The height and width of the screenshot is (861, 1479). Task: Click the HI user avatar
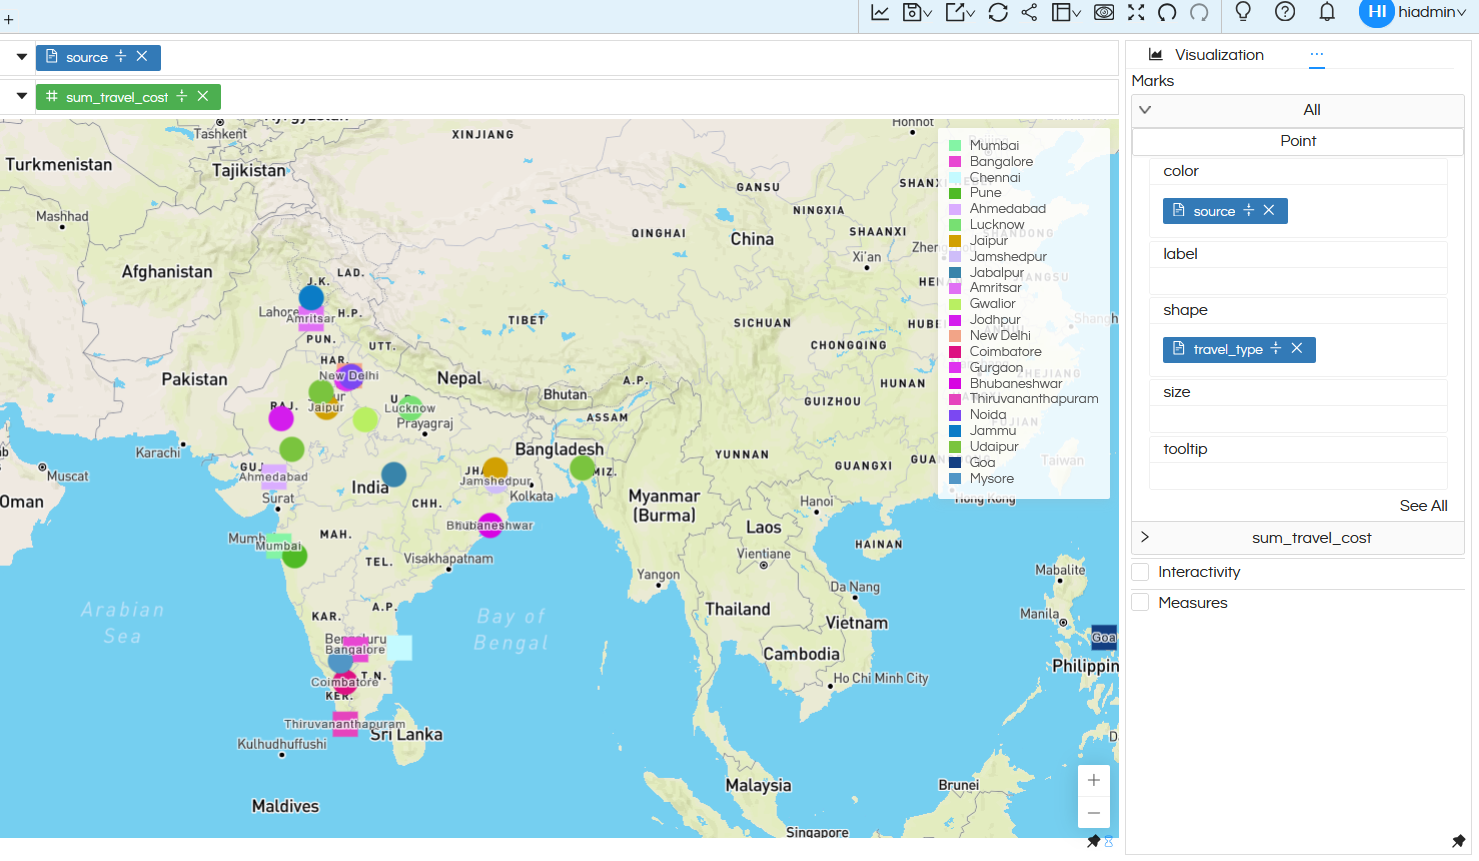click(1376, 12)
